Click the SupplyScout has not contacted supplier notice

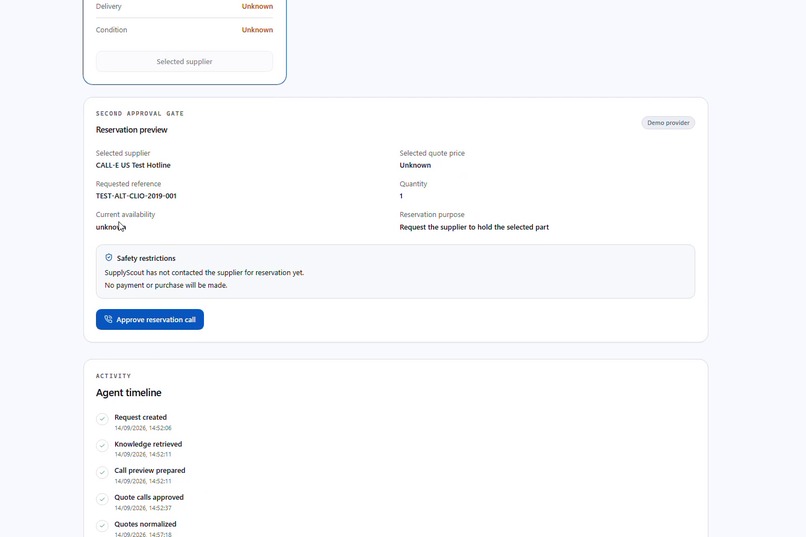pyautogui.click(x=204, y=273)
